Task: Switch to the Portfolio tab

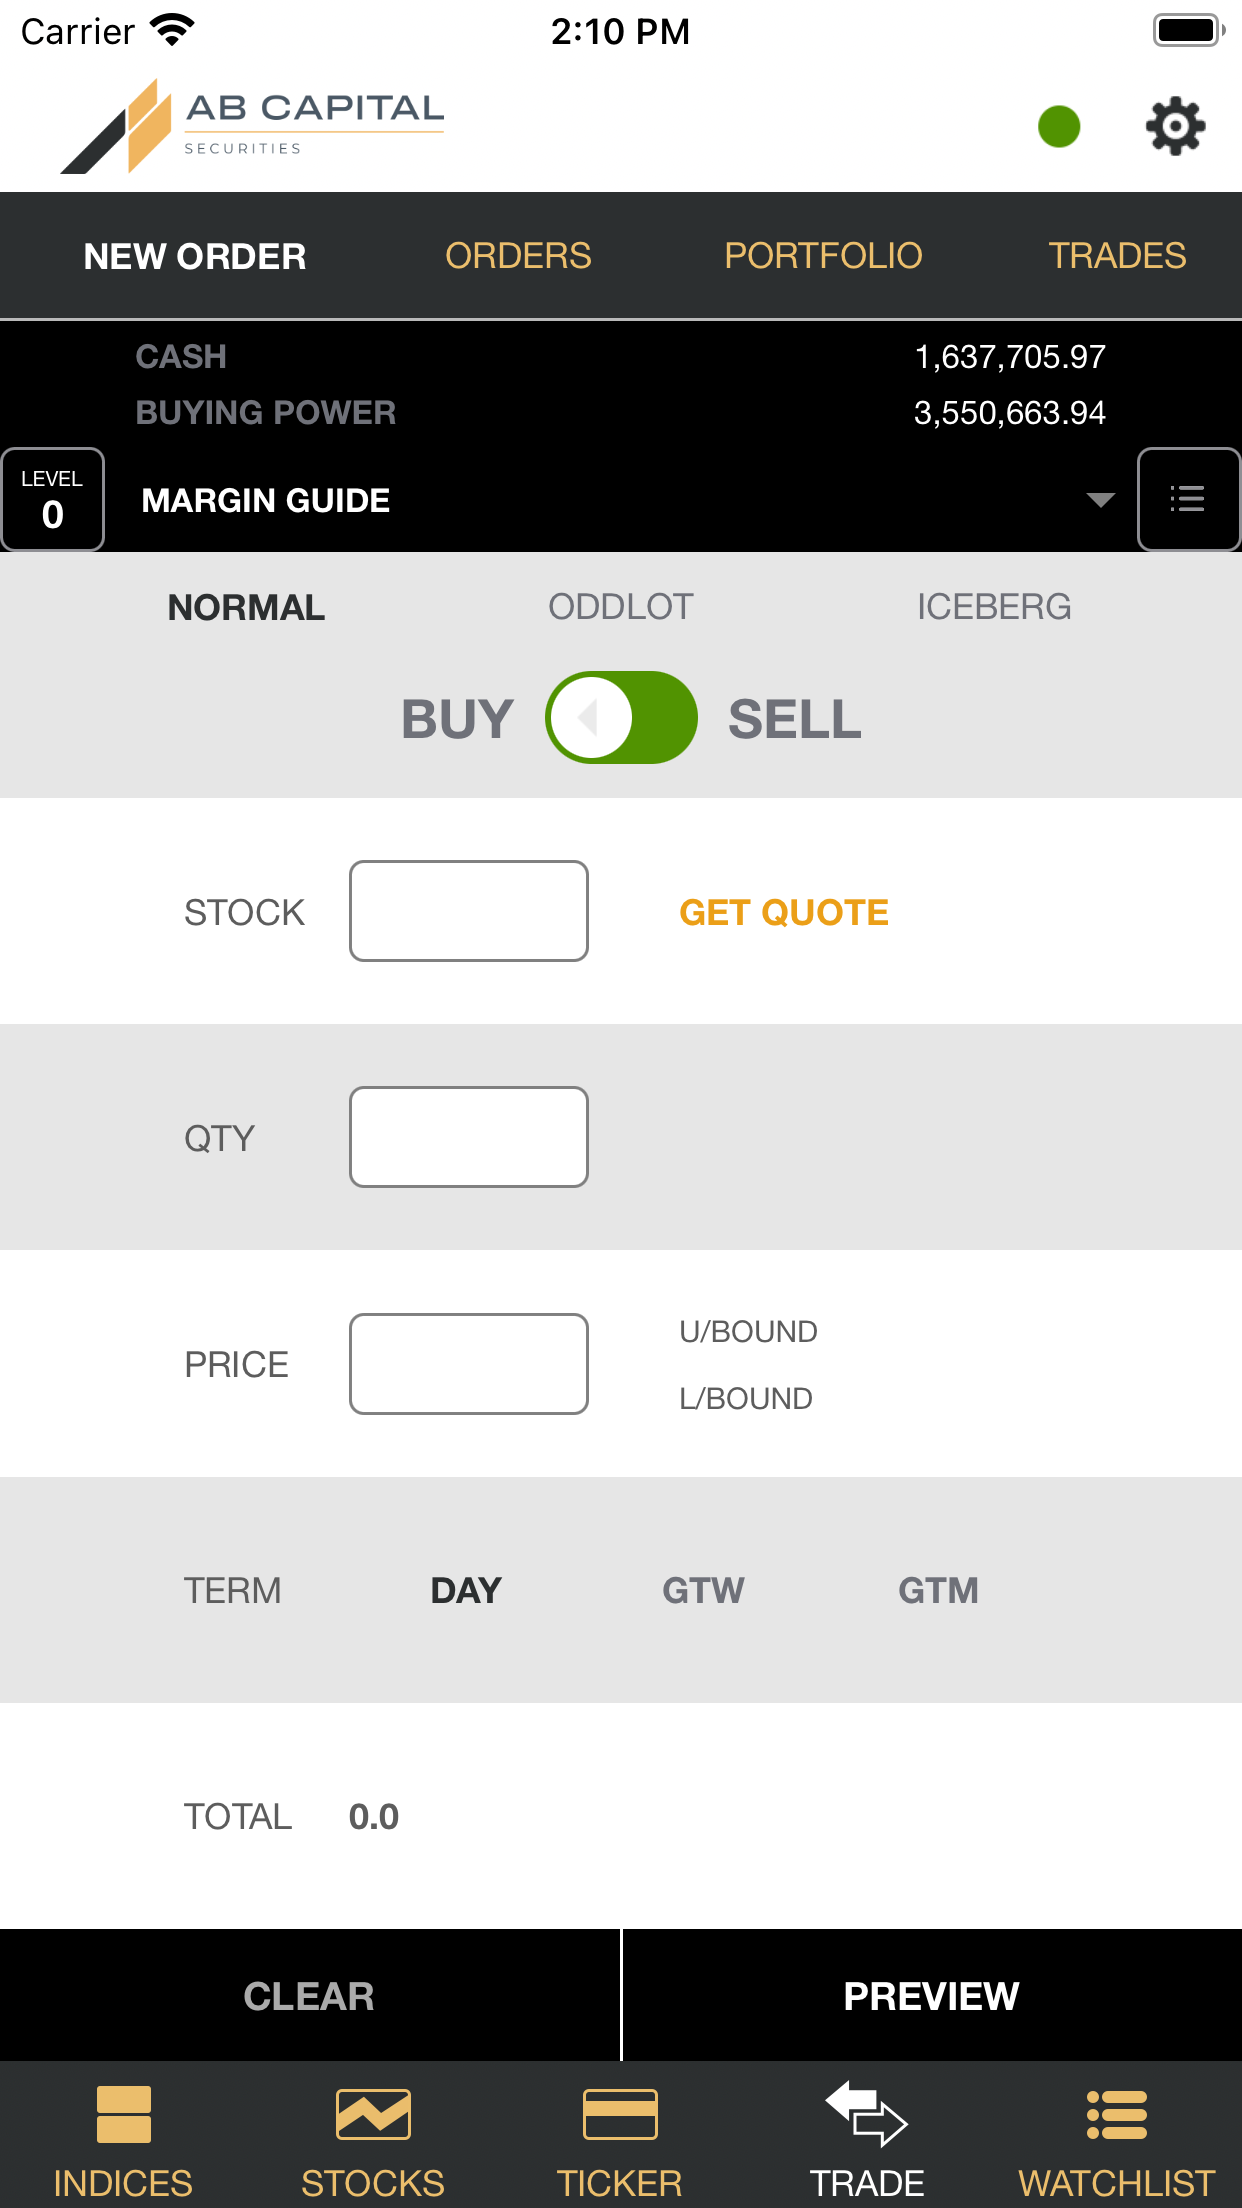Action: pyautogui.click(x=823, y=256)
